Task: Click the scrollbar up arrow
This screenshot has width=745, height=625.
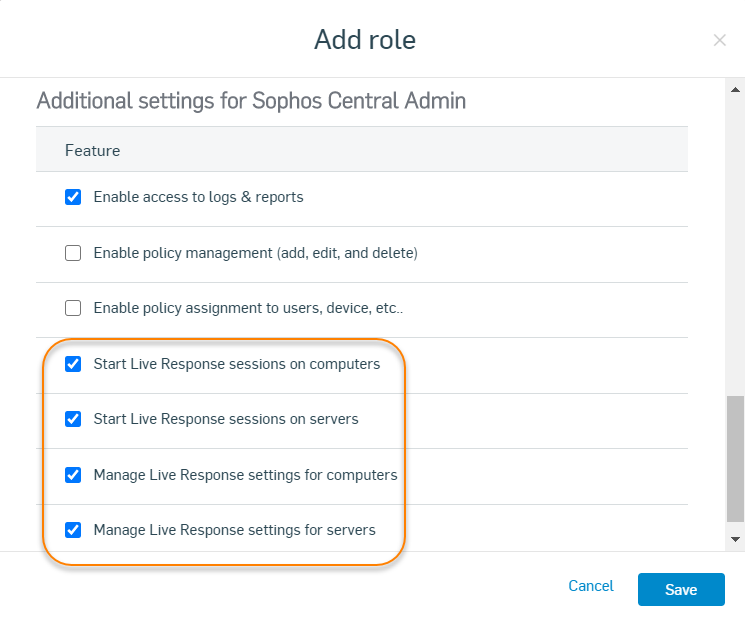Action: point(736,89)
